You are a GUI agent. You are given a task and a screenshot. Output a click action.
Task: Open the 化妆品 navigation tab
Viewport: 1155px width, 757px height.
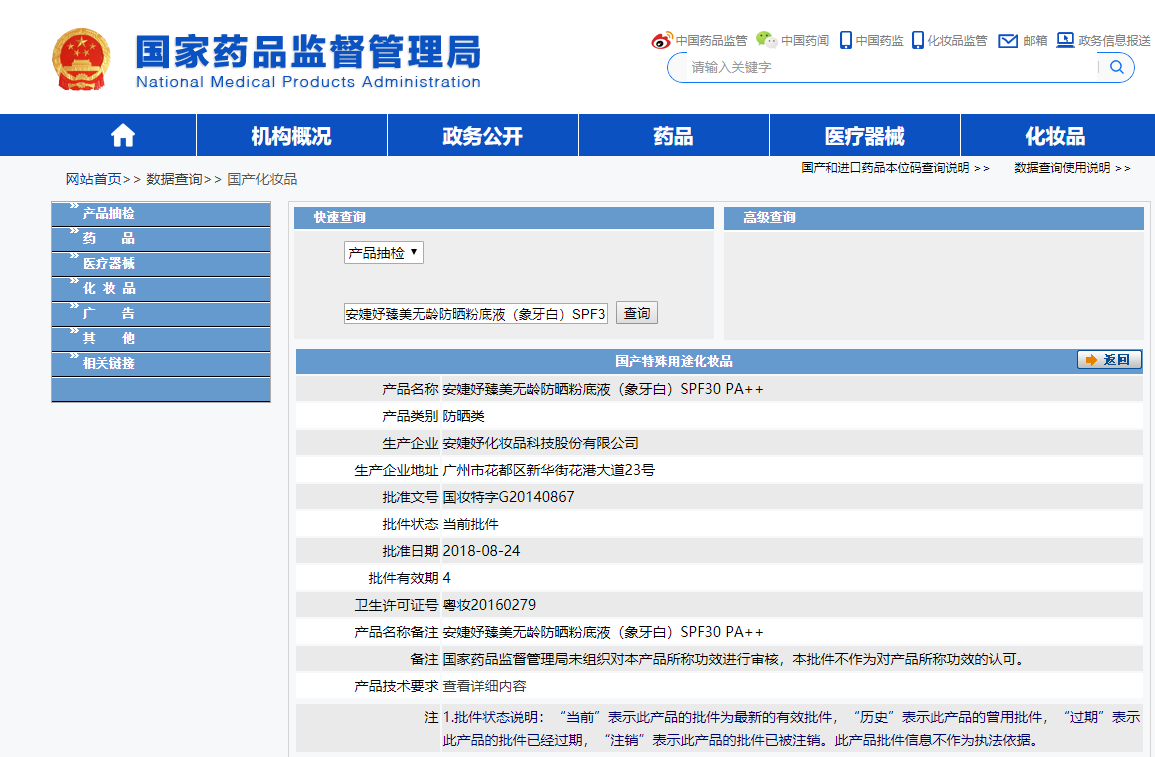pos(1056,135)
